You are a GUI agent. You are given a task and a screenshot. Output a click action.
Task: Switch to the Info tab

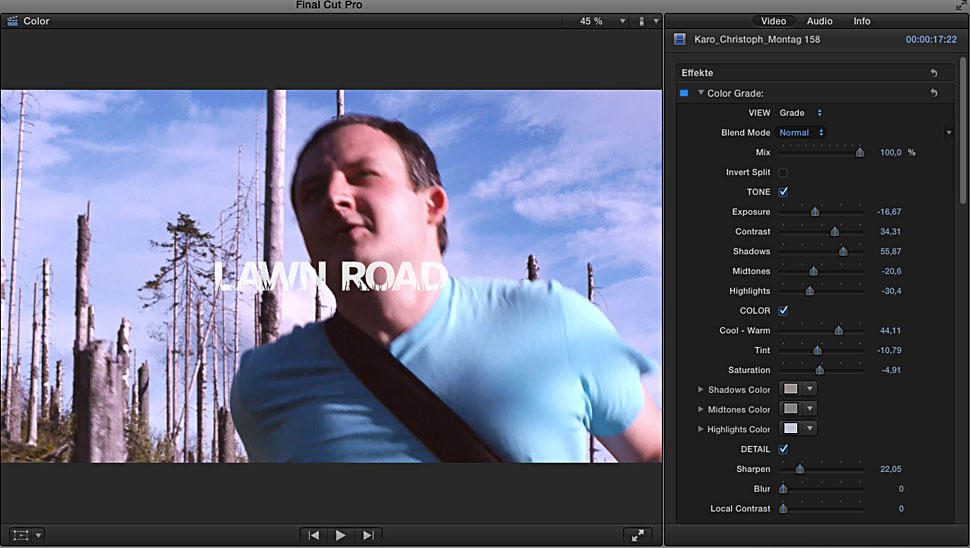(x=861, y=21)
